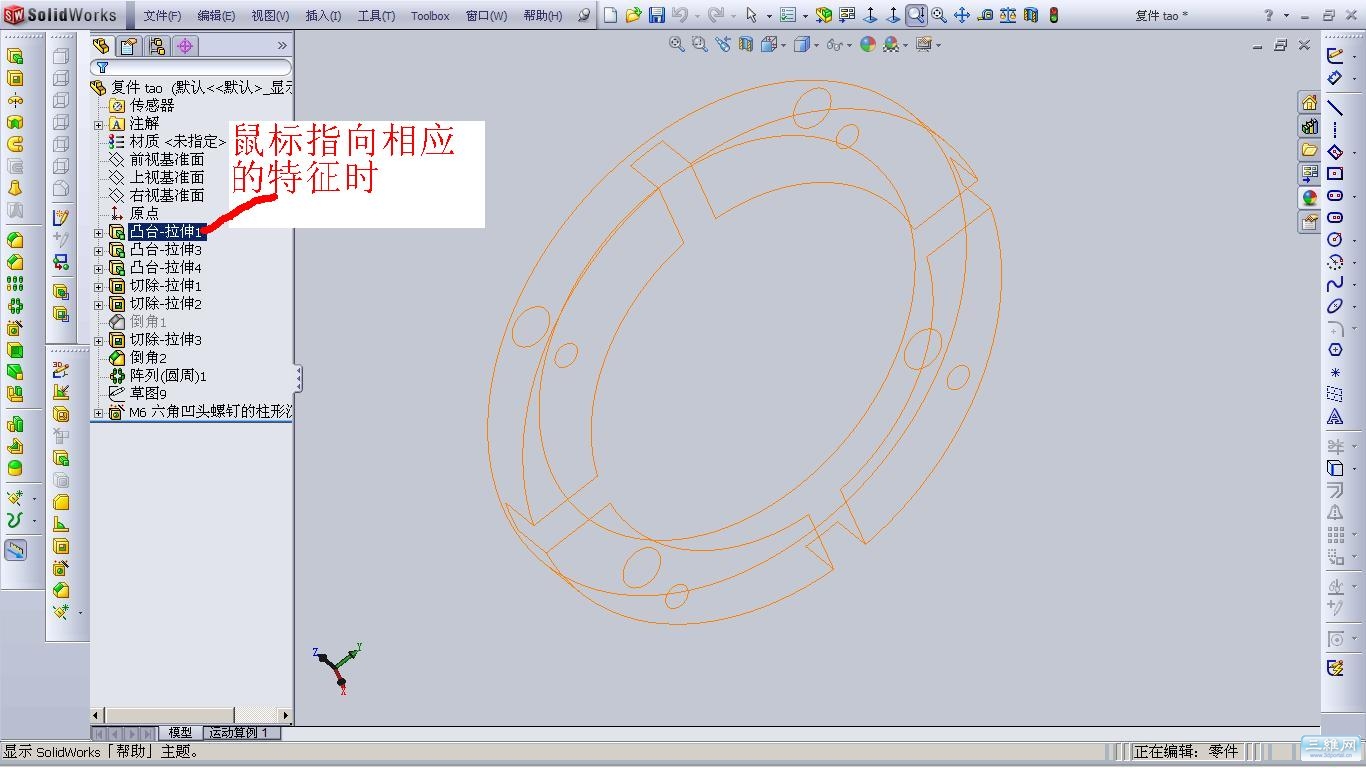Select the Polygon sketch tool
1366x768 pixels.
tap(1335, 350)
